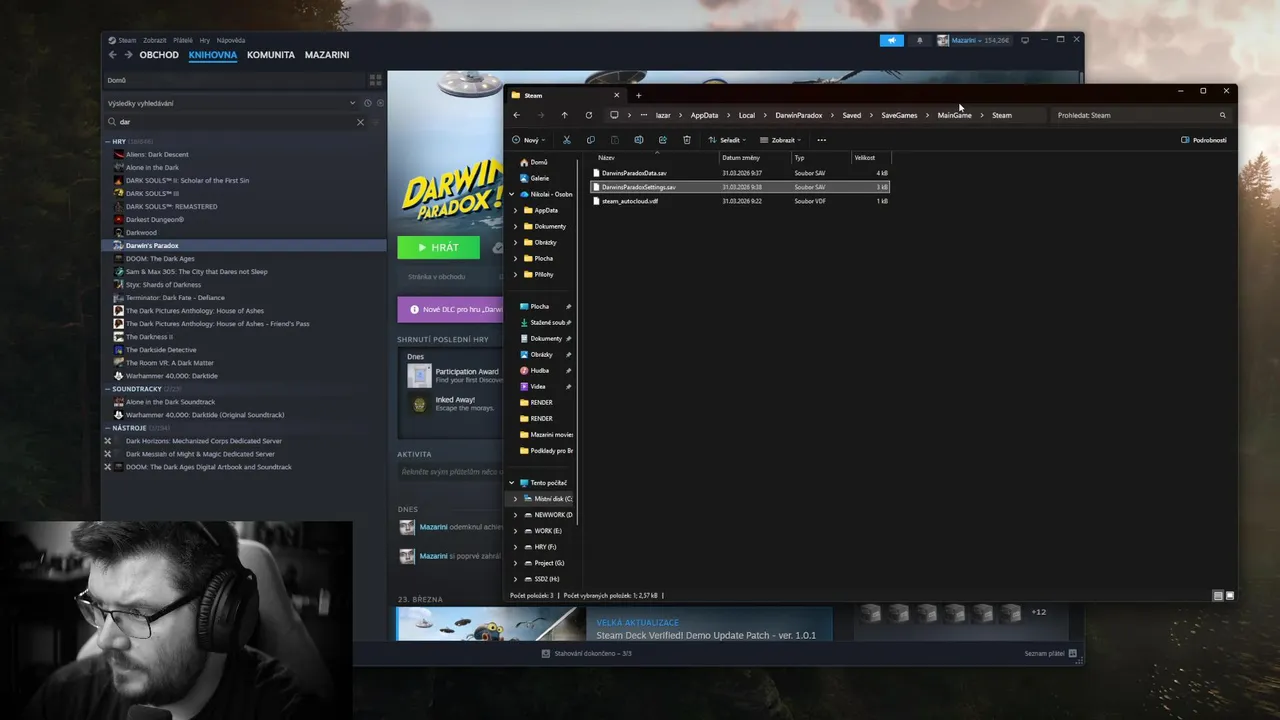The width and height of the screenshot is (1280, 720).
Task: Switch to OBCHOD tab in Steam
Action: click(159, 55)
